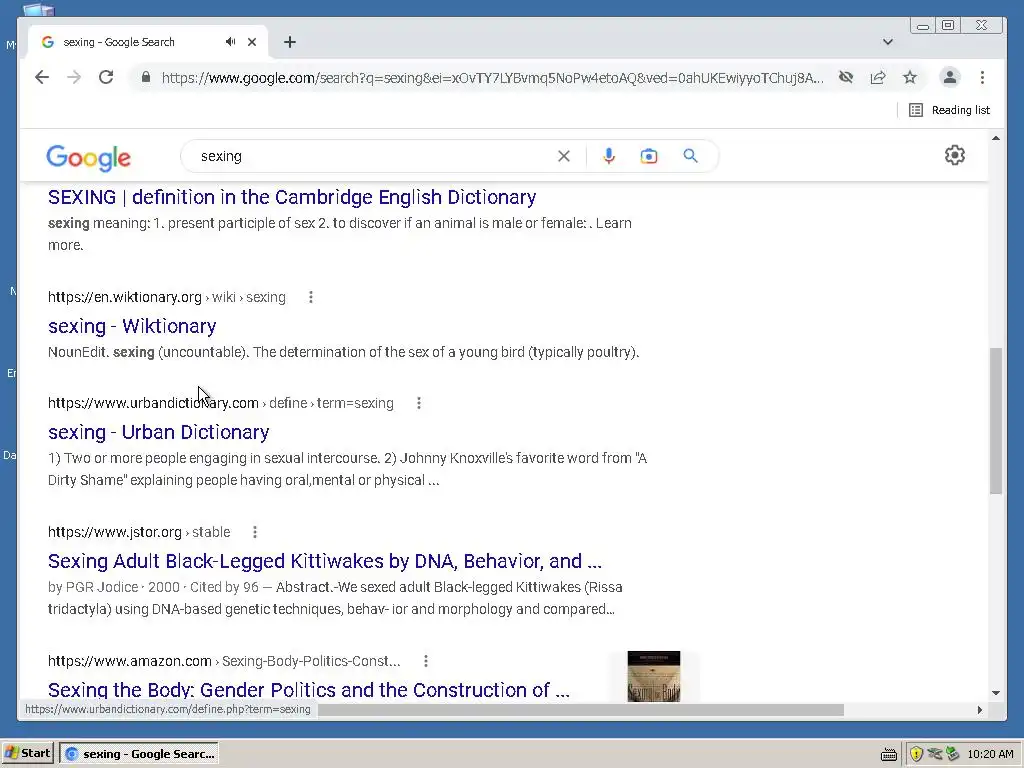
Task: Open the Chrome profile avatar menu
Action: pyautogui.click(x=950, y=78)
